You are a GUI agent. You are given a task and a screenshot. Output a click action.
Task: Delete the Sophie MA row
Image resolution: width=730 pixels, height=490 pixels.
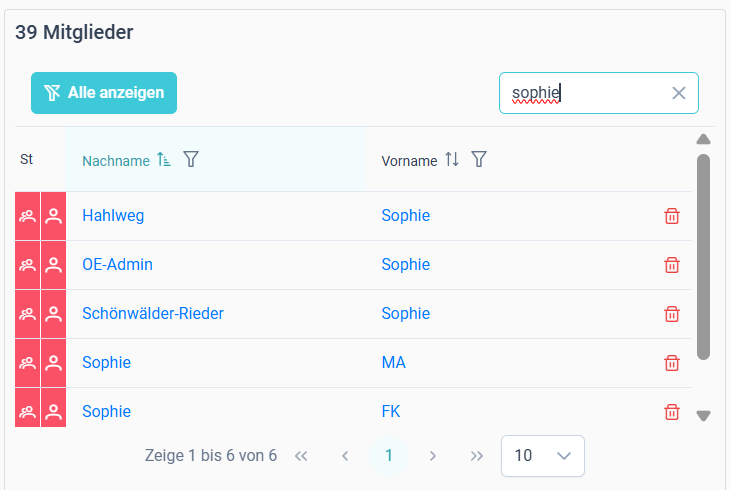[671, 363]
